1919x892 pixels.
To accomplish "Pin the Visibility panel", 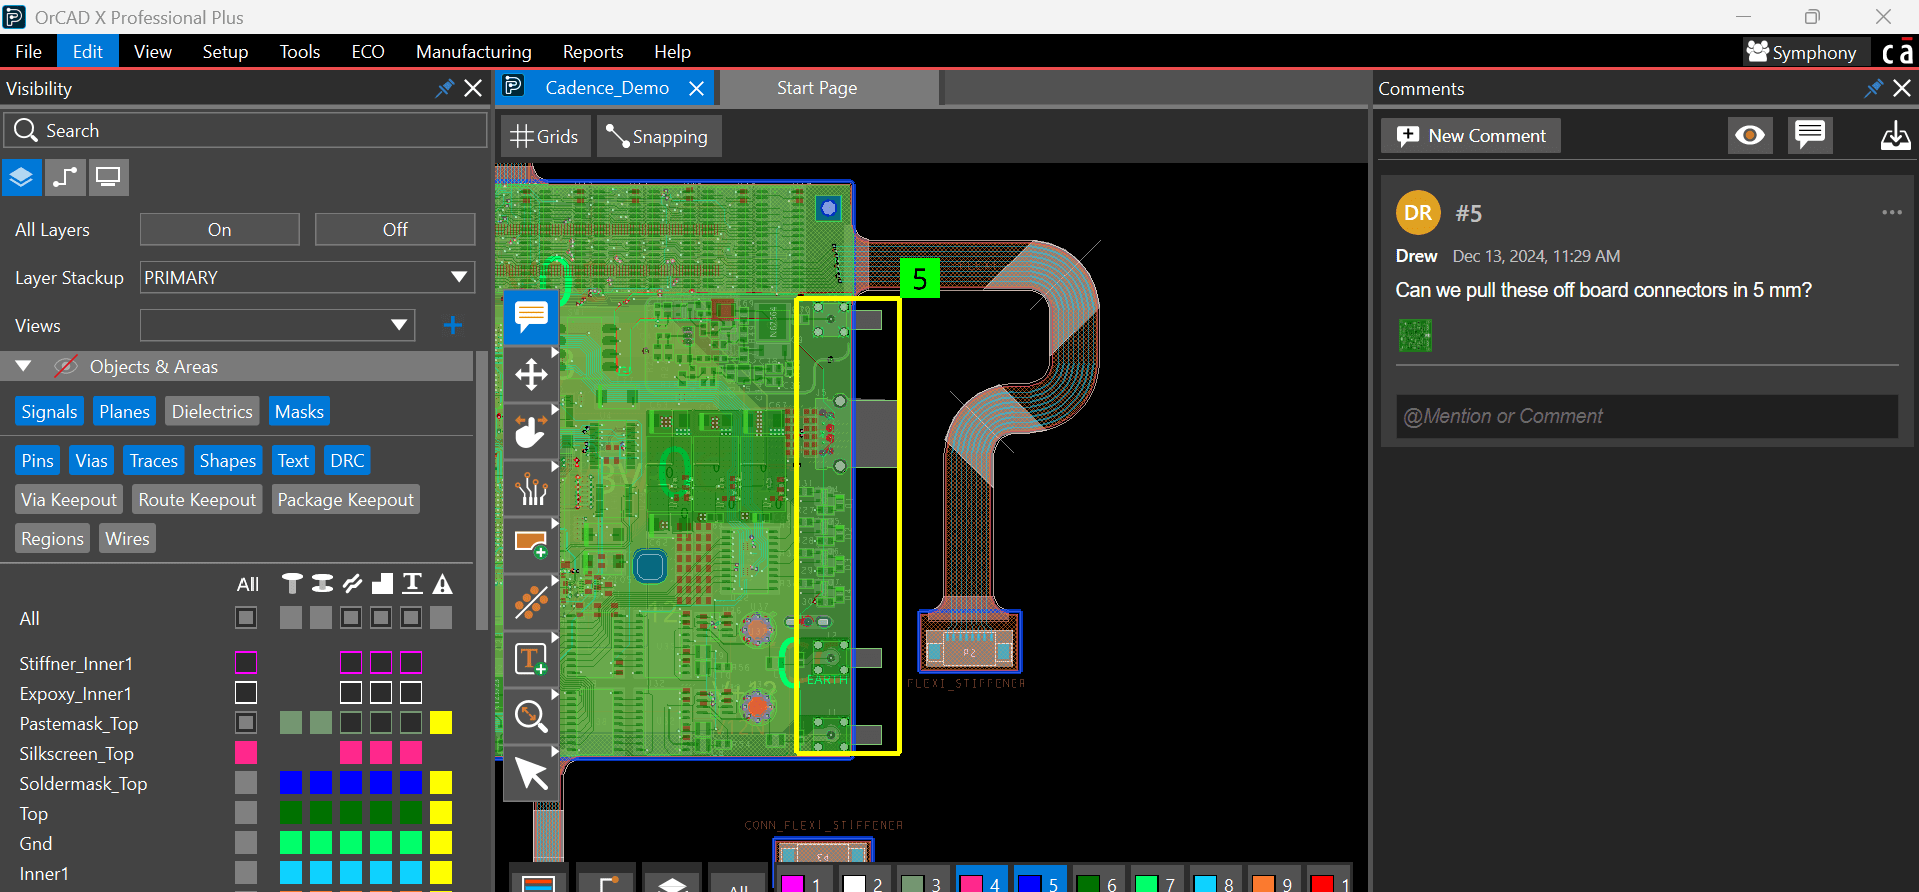I will pos(445,88).
